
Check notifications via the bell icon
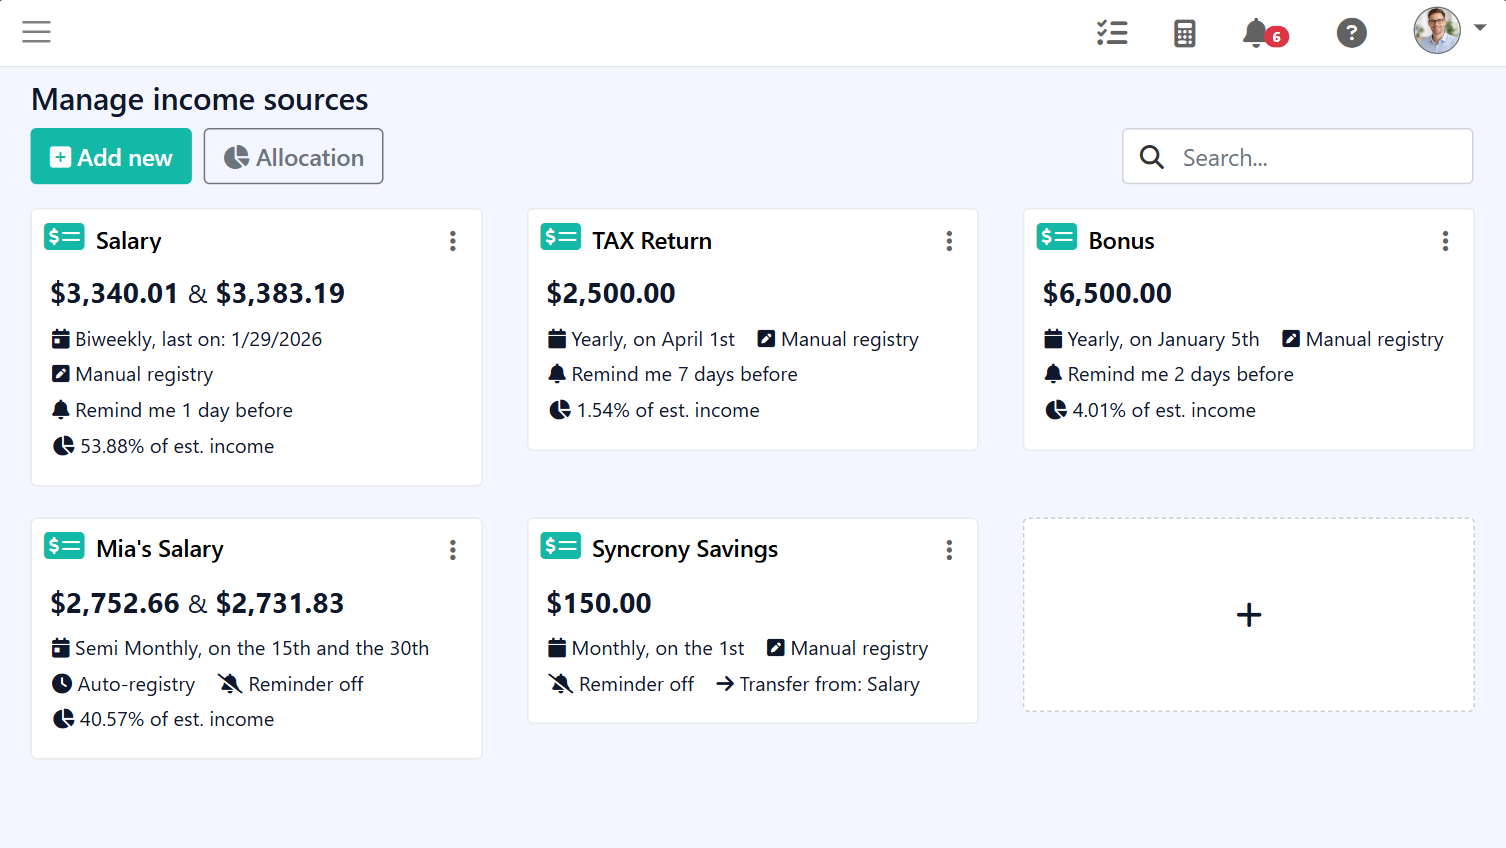coord(1256,33)
